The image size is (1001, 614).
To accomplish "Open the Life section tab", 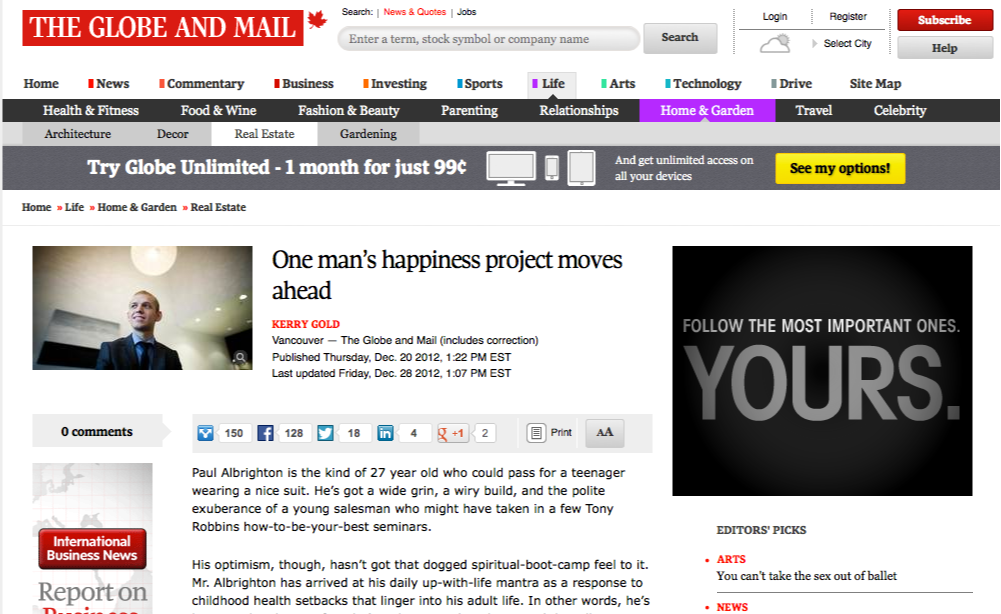I will click(x=552, y=84).
